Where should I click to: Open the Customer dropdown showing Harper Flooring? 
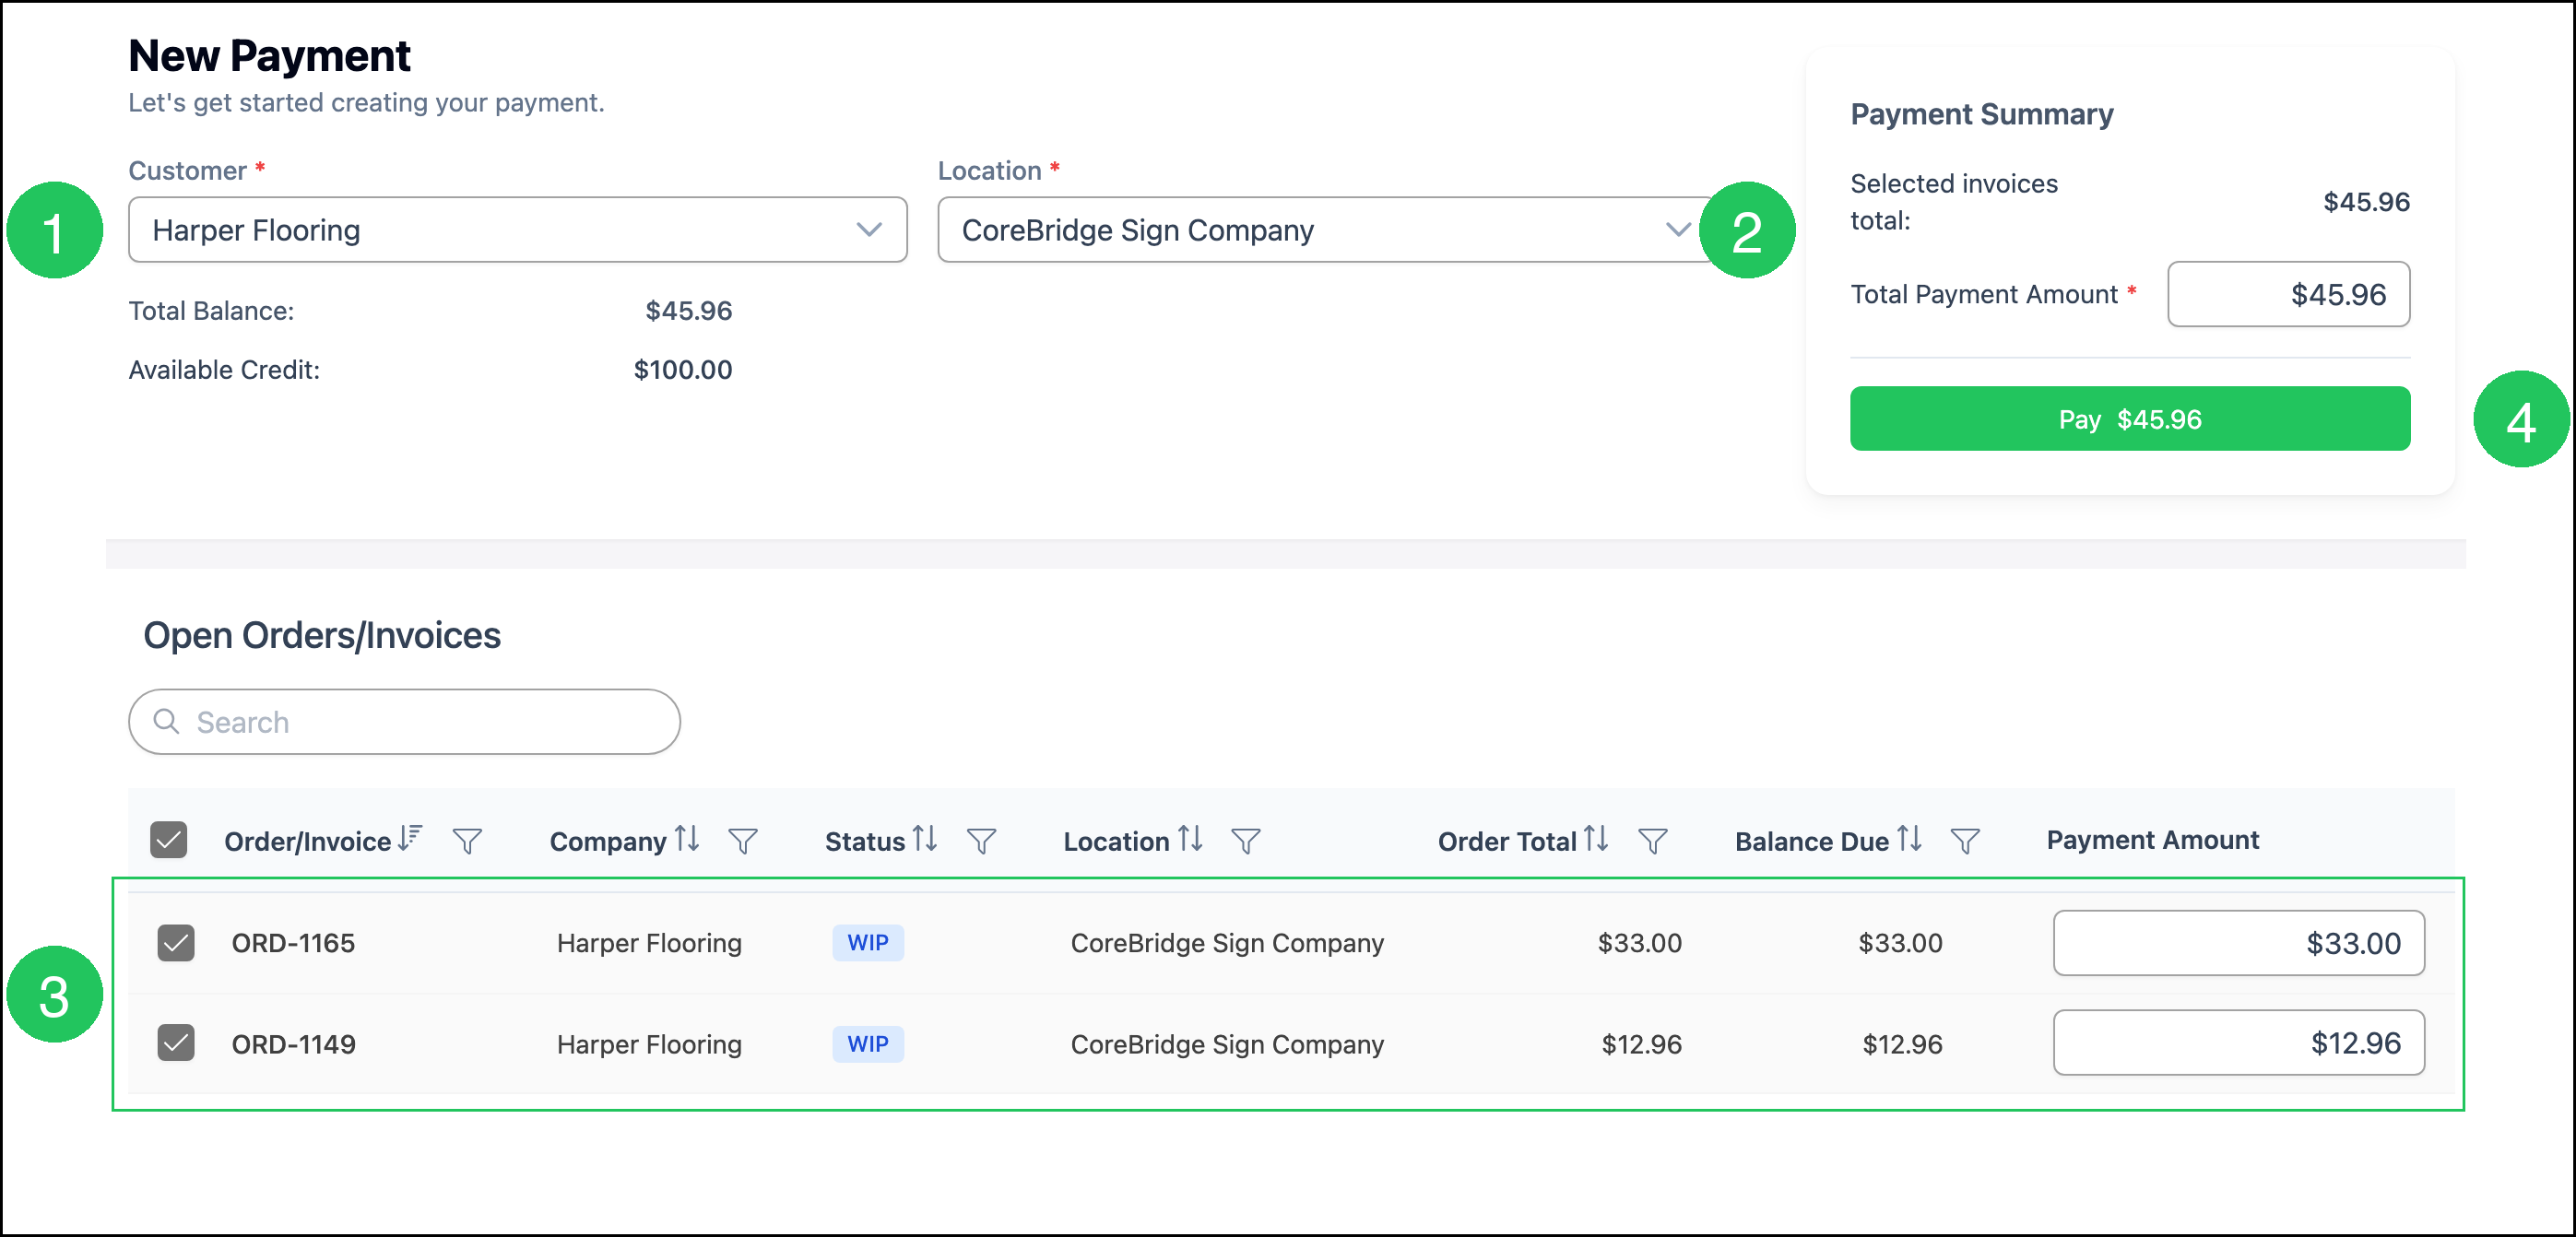tap(518, 230)
